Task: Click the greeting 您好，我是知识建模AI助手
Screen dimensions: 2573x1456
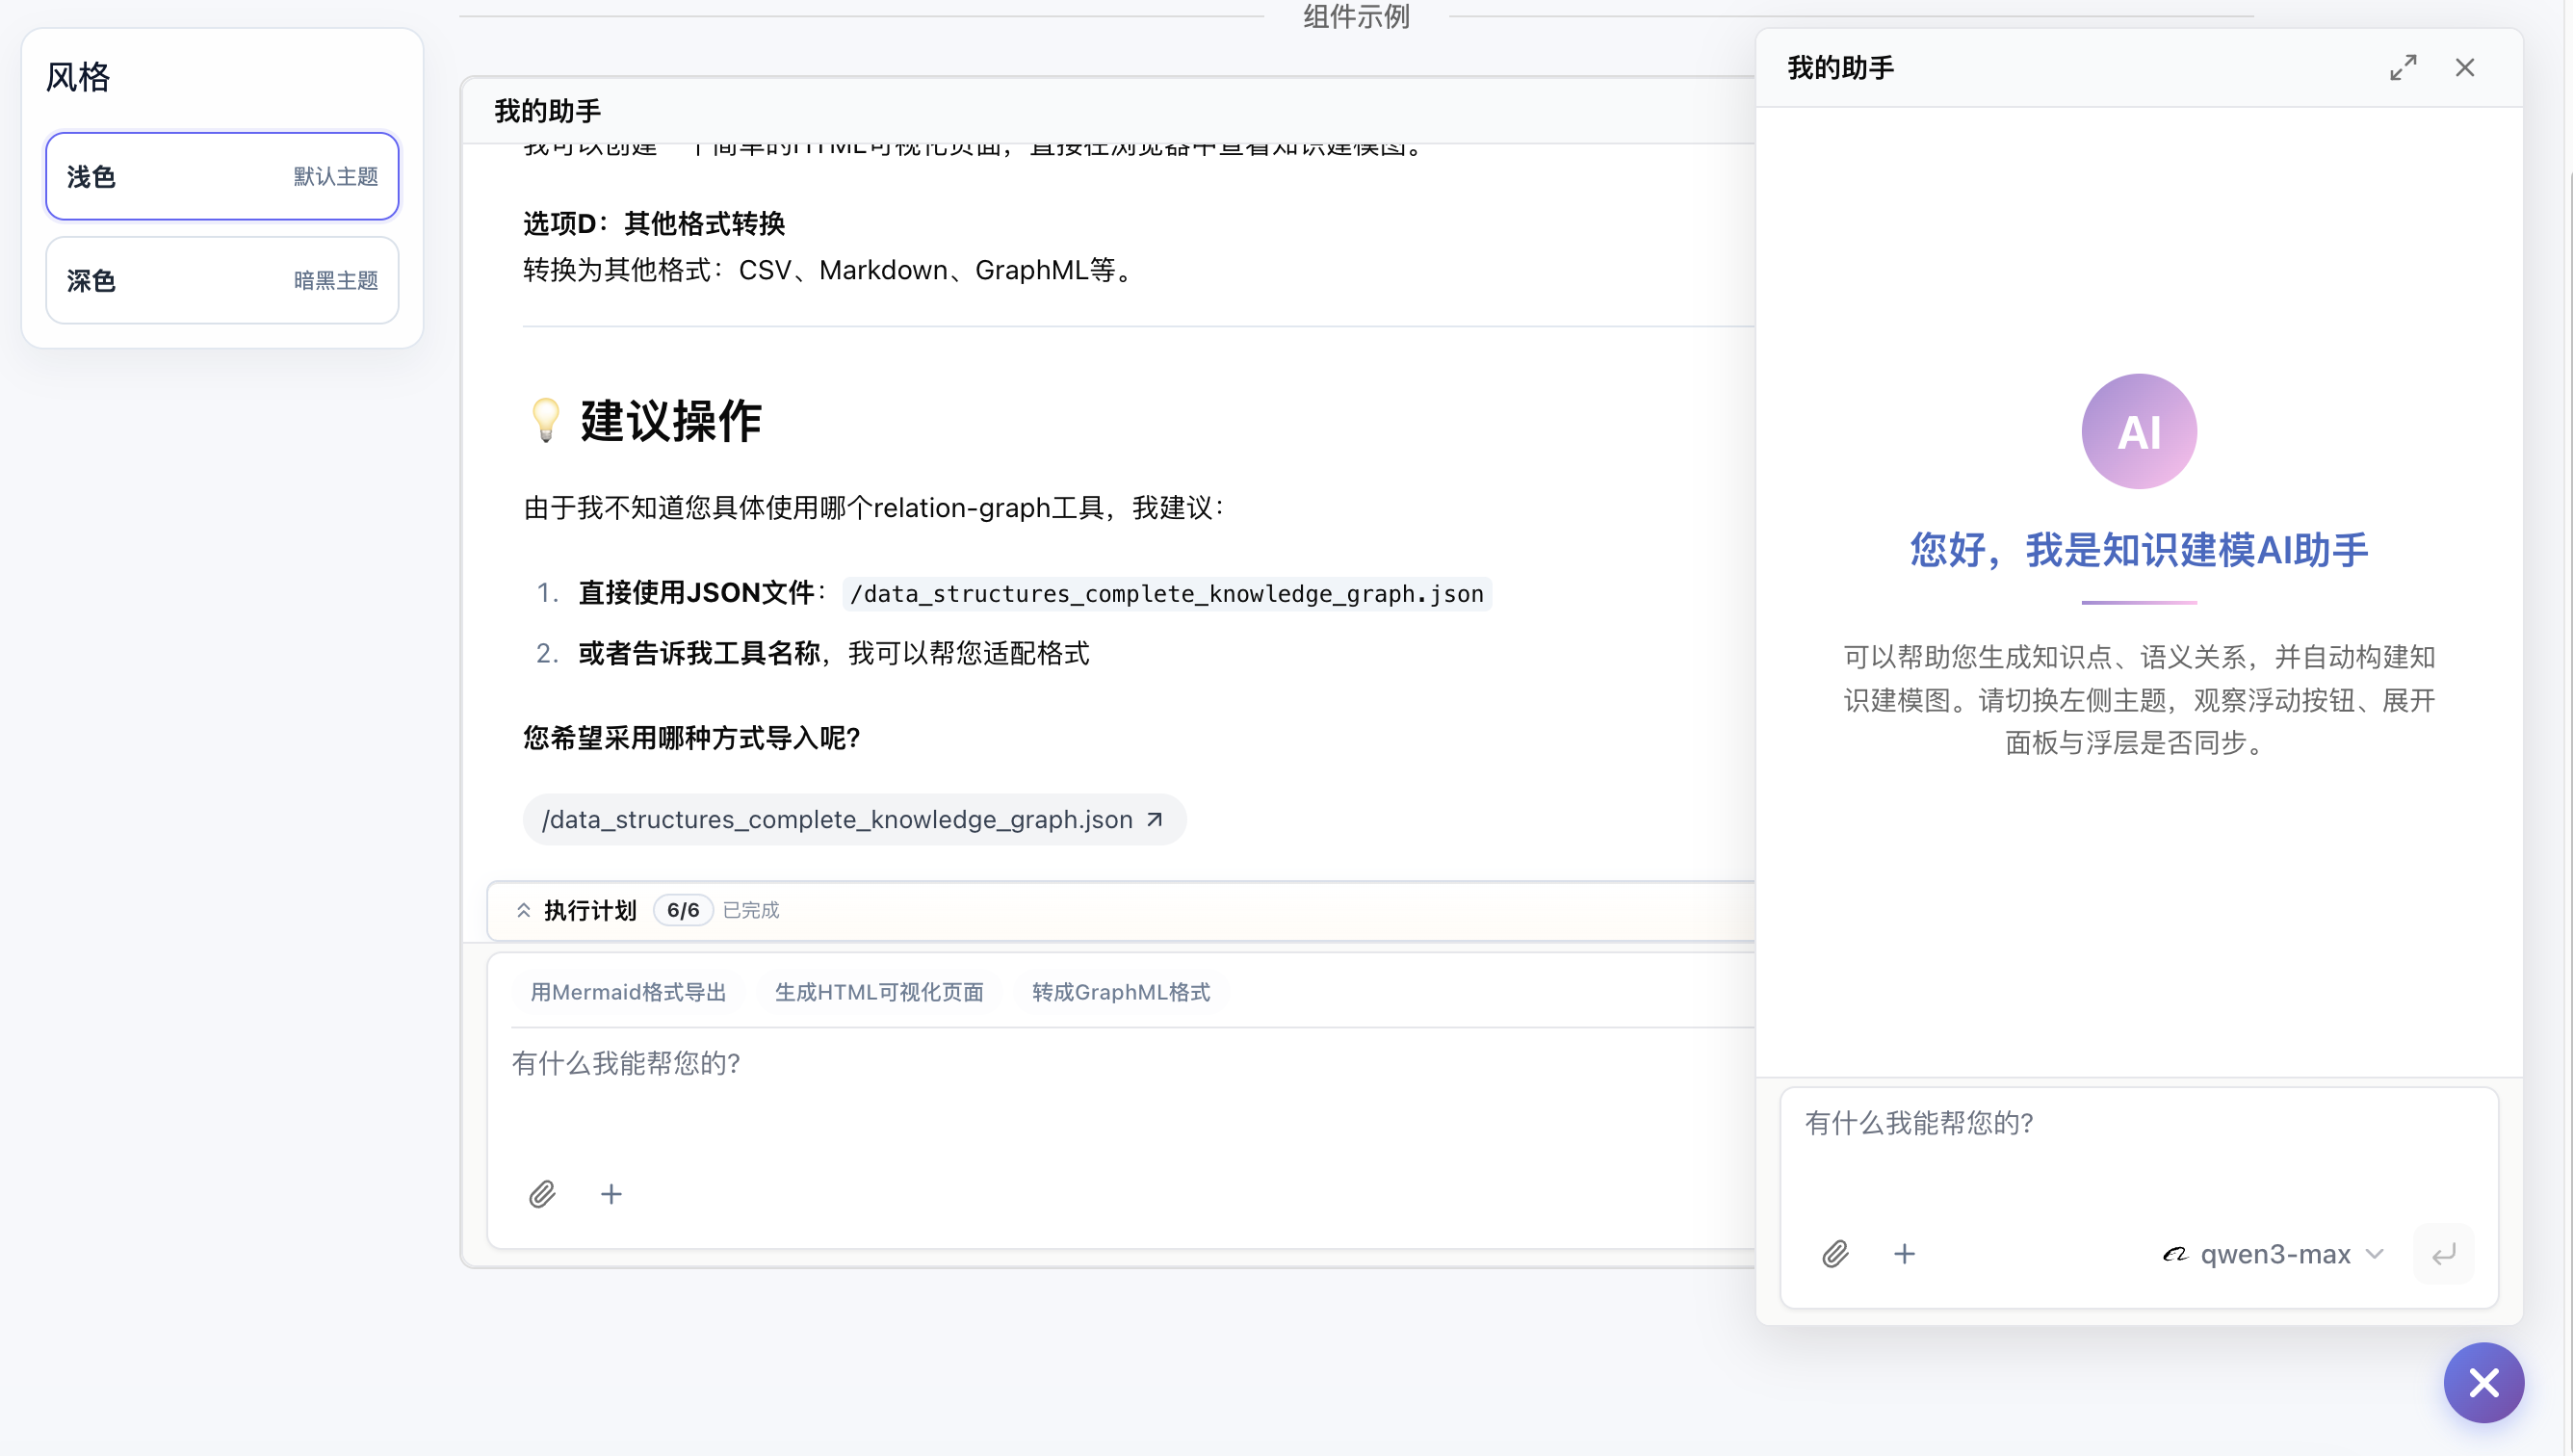Action: pyautogui.click(x=2139, y=550)
